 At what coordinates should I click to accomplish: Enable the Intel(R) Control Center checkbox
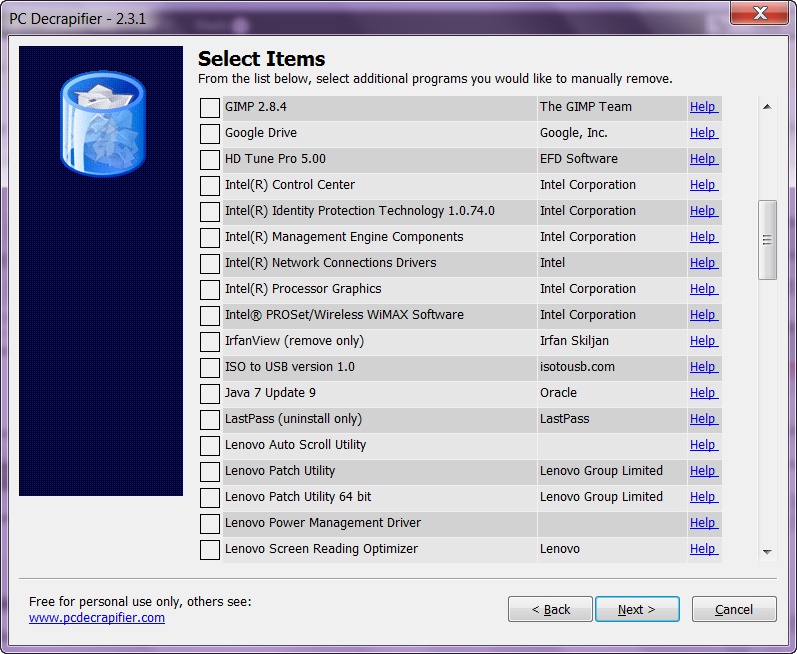tap(209, 185)
